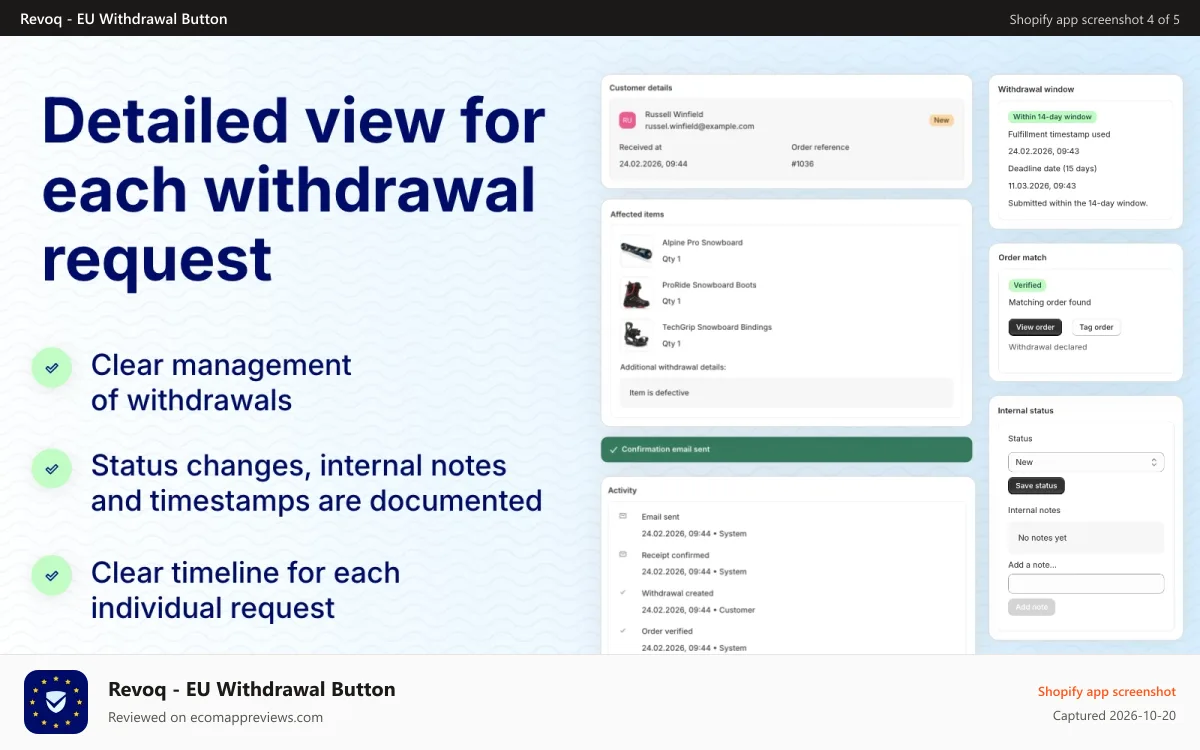Viewport: 1200px width, 750px height.
Task: Click the New status badge
Action: coord(941,120)
